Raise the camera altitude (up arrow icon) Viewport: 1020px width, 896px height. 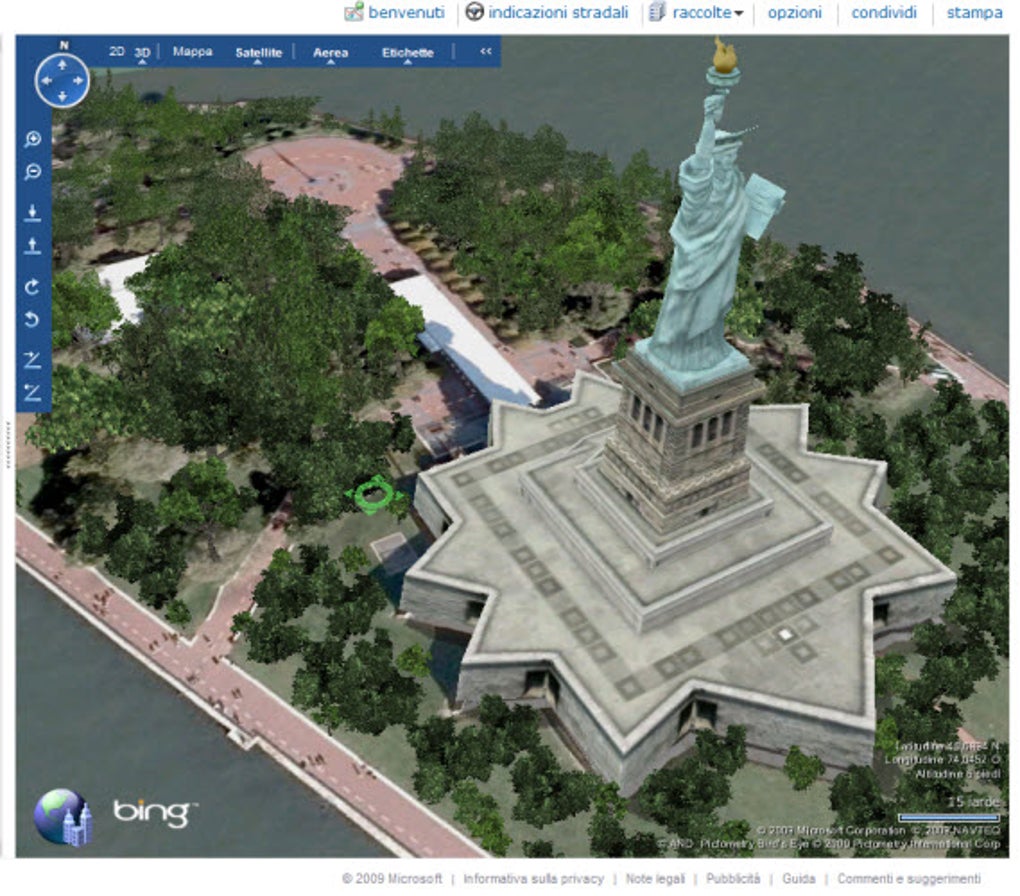(33, 246)
